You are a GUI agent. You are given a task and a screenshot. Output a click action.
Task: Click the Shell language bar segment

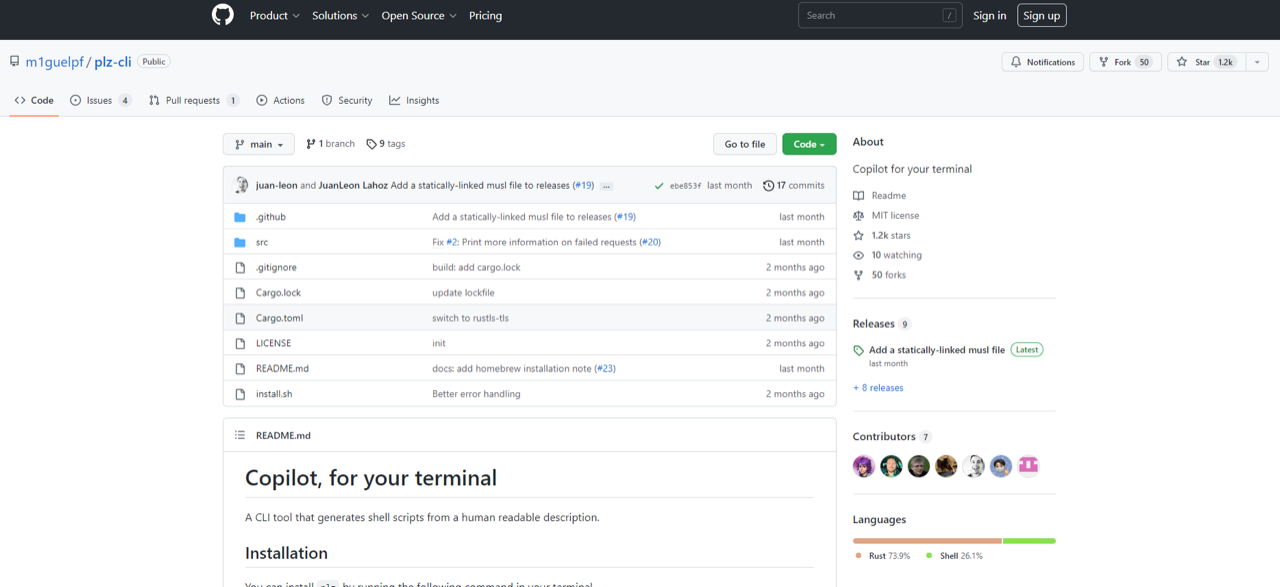1029,541
